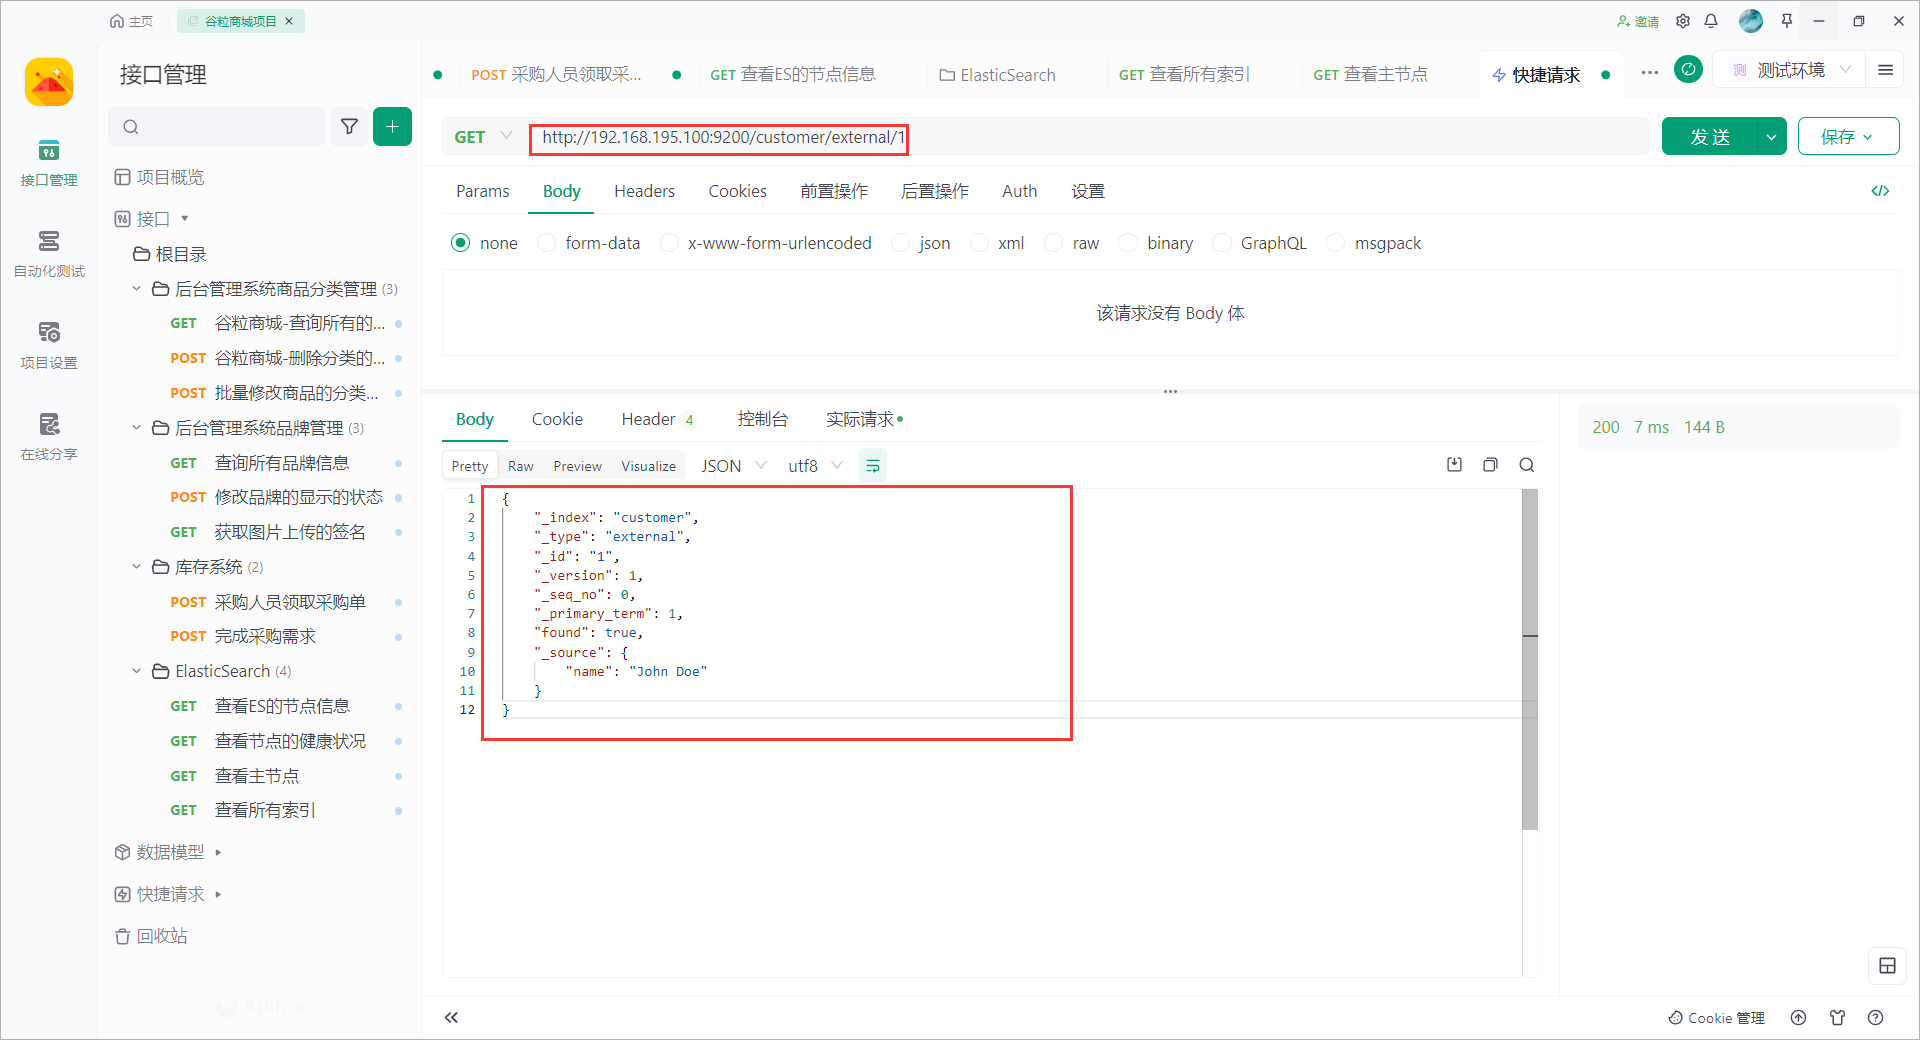Open the 测试环境 environment dropdown
Screen dimensions: 1920x1040
click(1790, 70)
